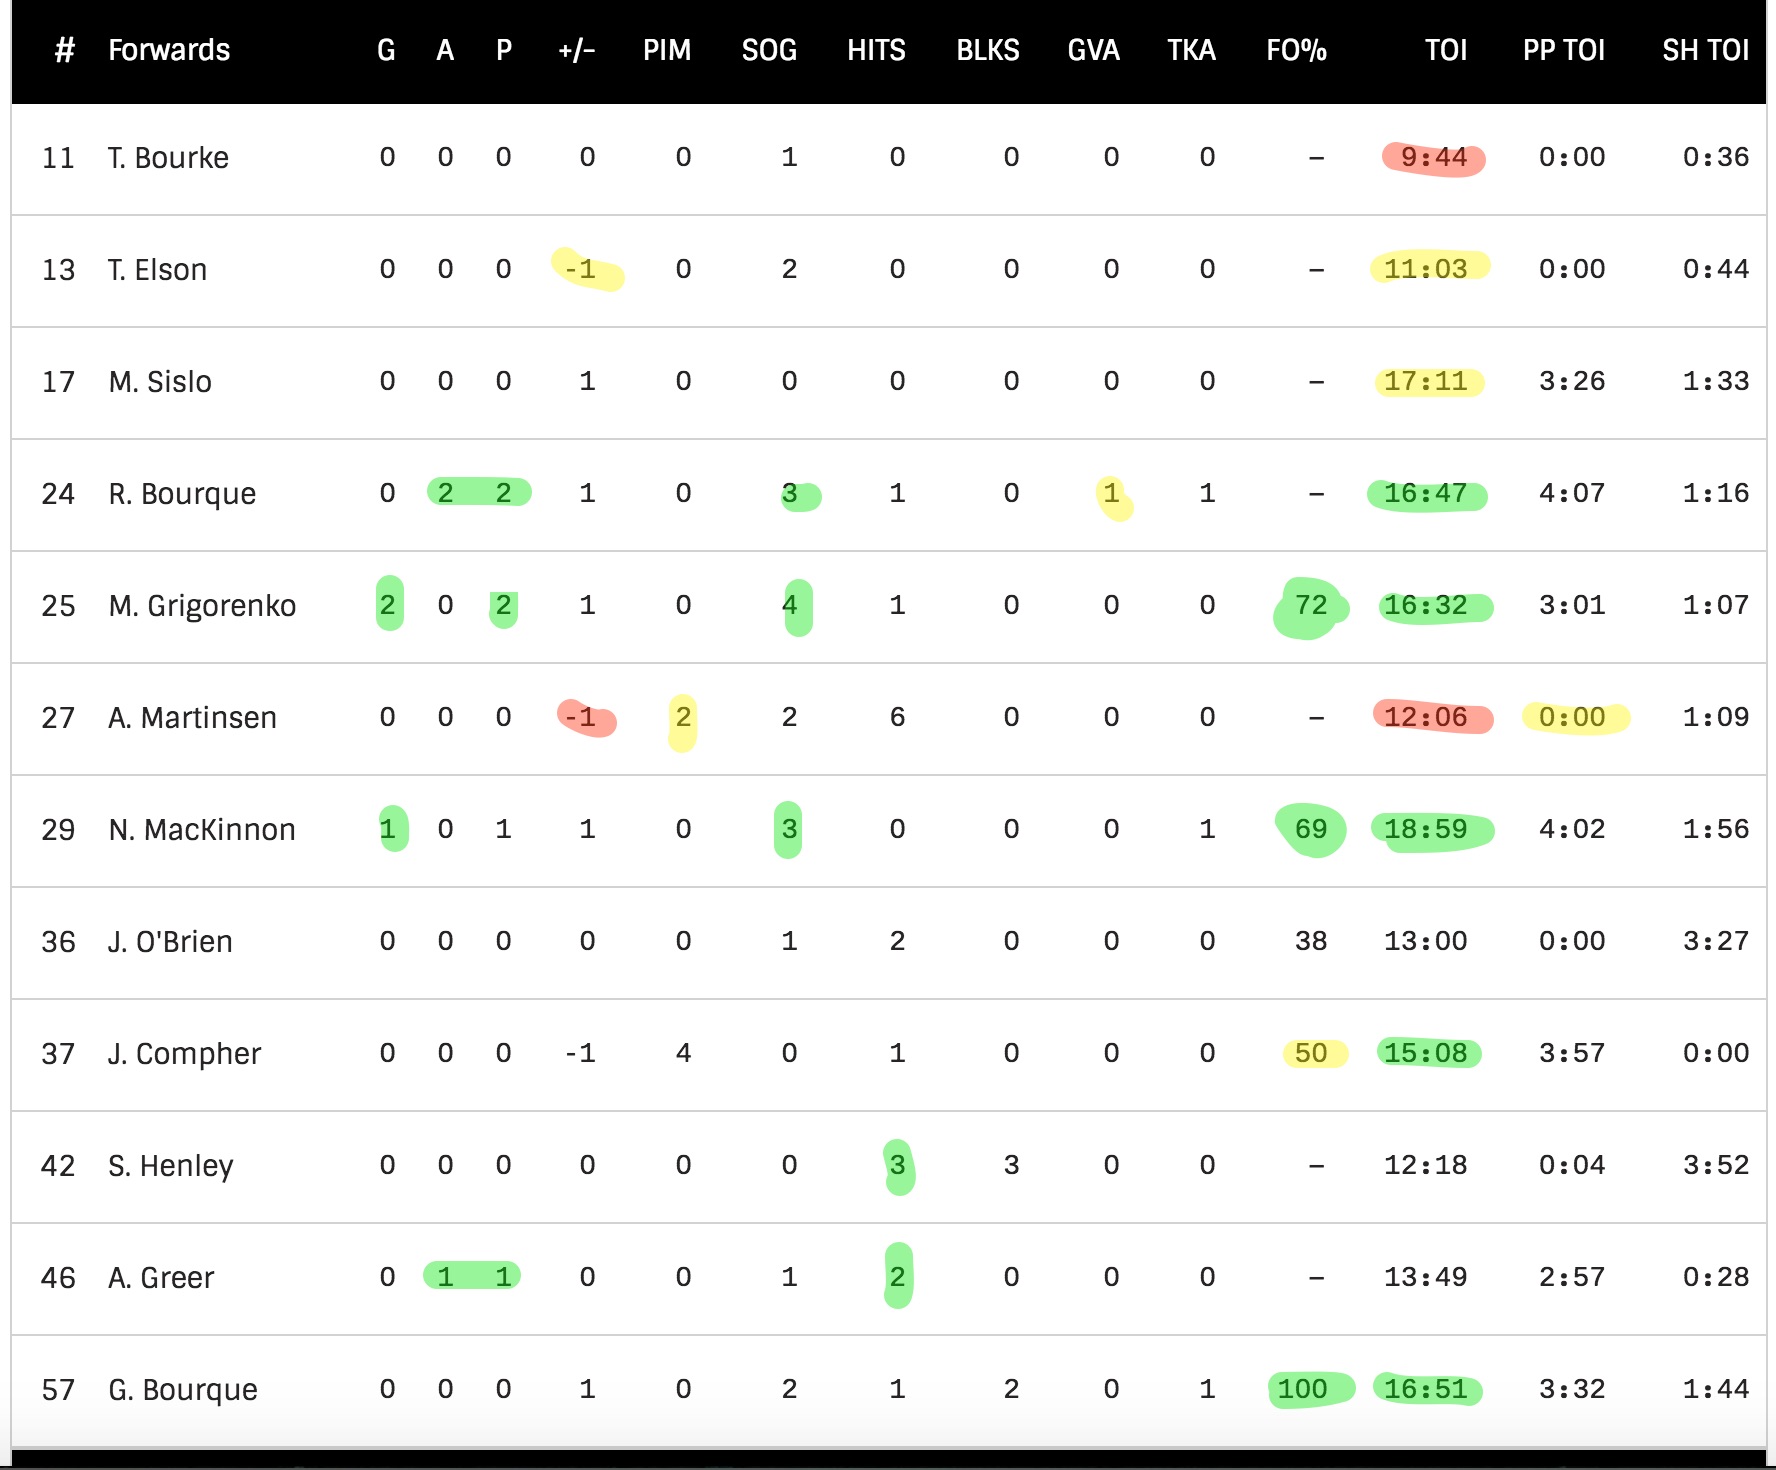Open player N. MacKinnon's name
The height and width of the screenshot is (1470, 1776).
click(202, 830)
